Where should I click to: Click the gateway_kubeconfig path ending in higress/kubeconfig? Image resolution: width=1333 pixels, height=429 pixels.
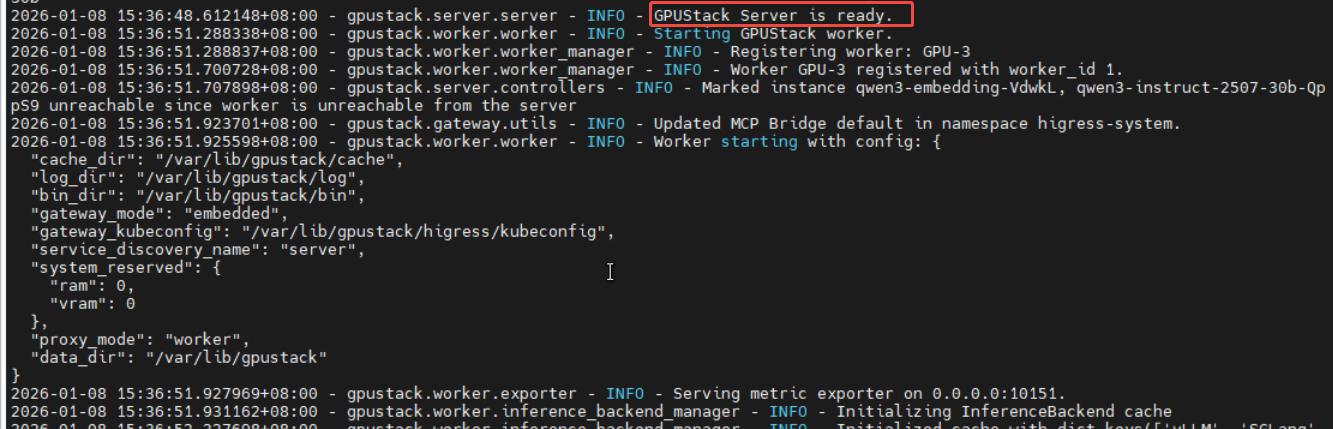426,231
